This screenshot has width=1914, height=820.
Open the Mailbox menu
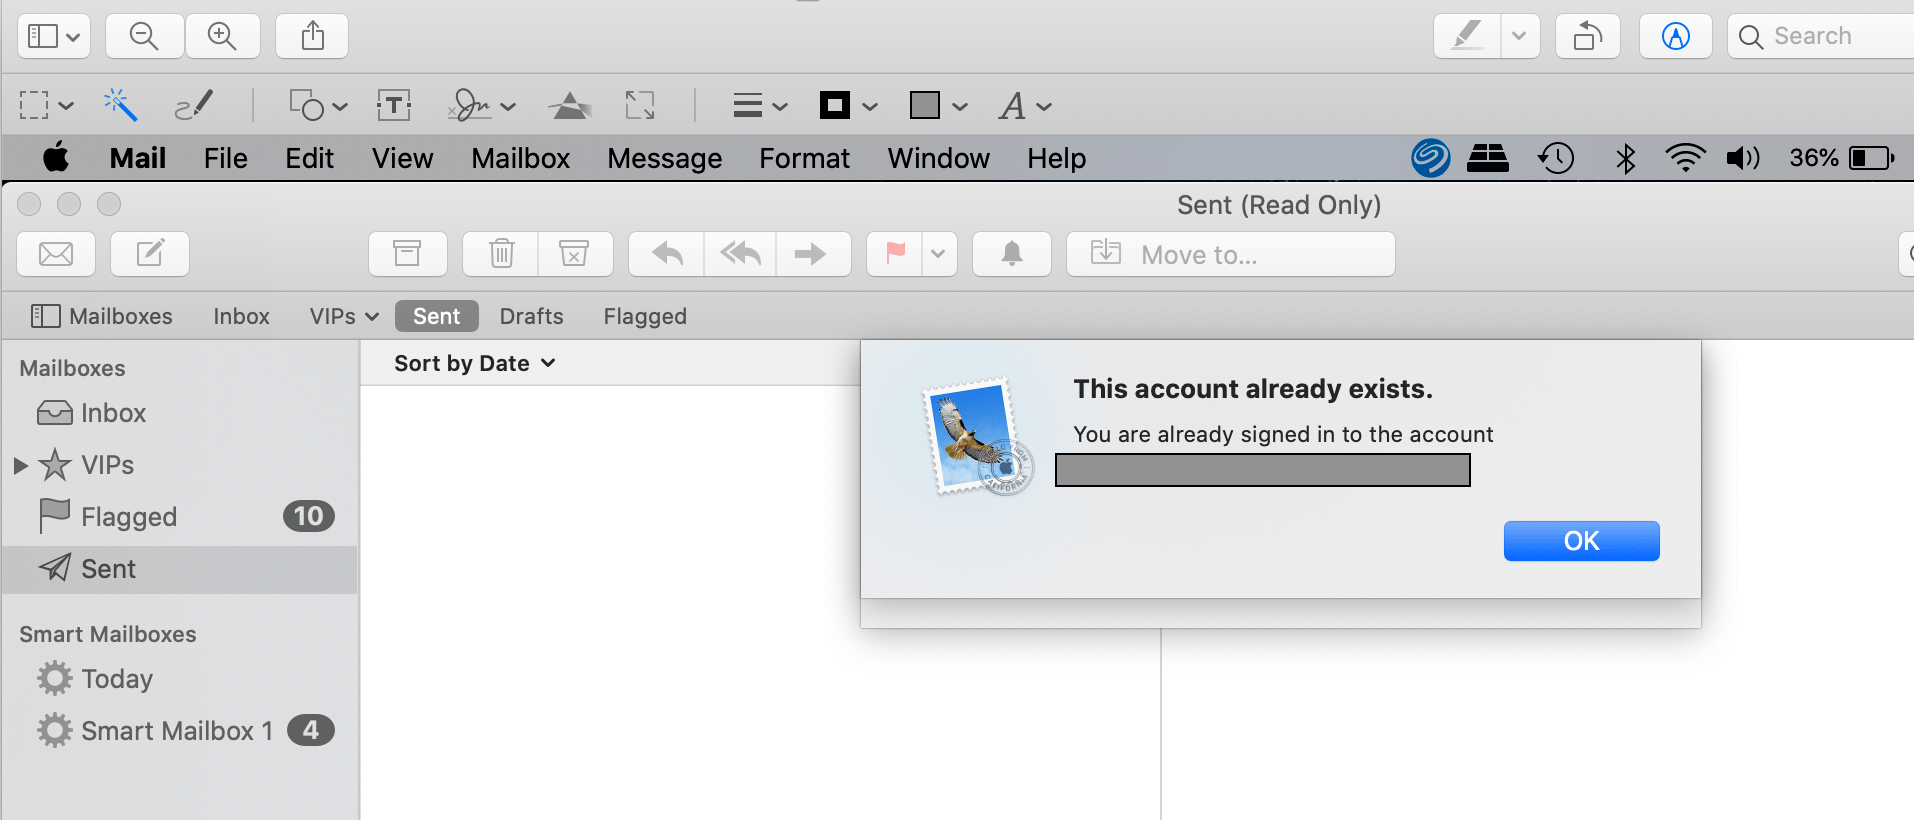pyautogui.click(x=521, y=158)
